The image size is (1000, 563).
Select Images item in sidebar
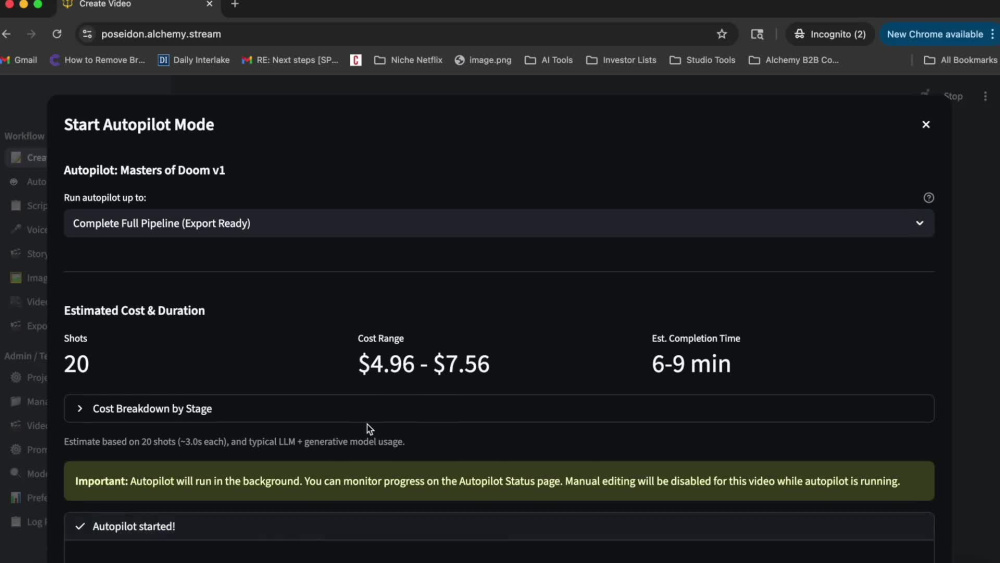(x=26, y=278)
